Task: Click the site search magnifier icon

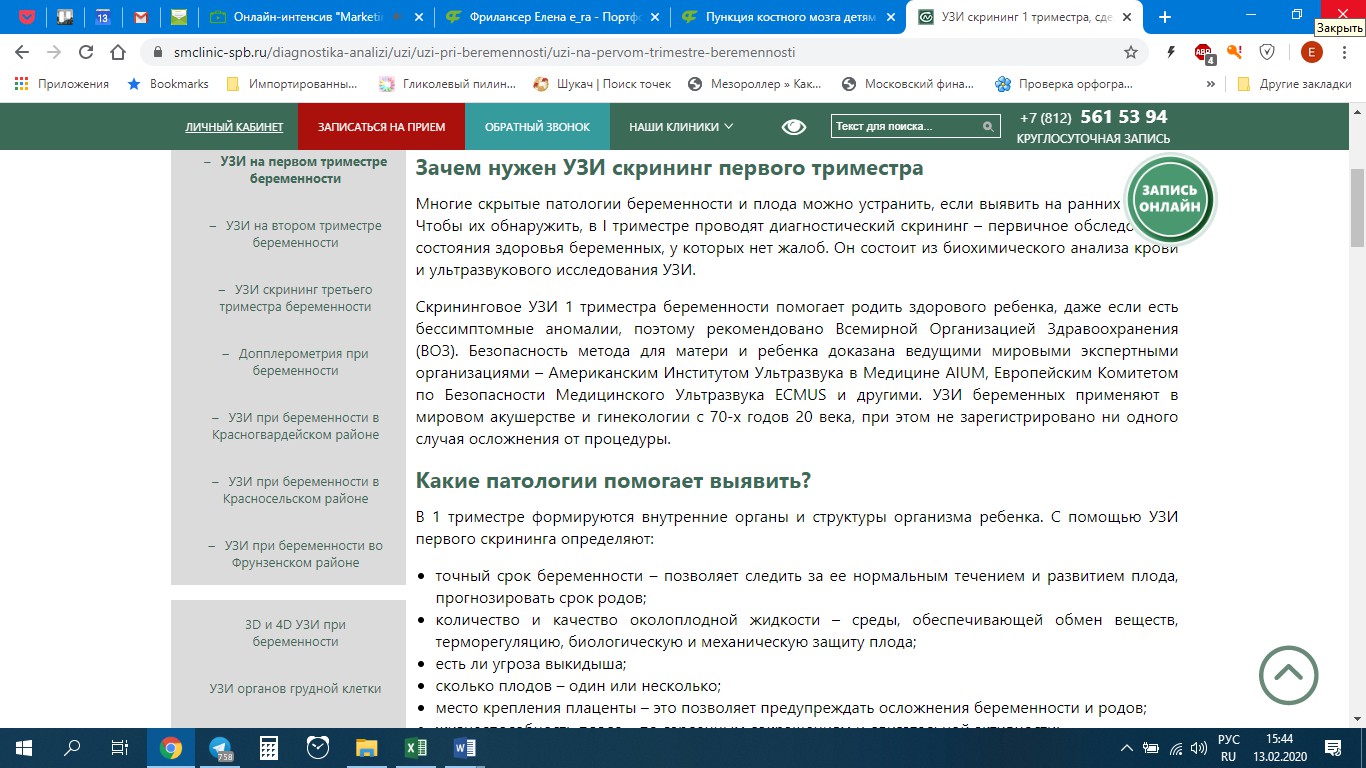Action: (x=988, y=127)
